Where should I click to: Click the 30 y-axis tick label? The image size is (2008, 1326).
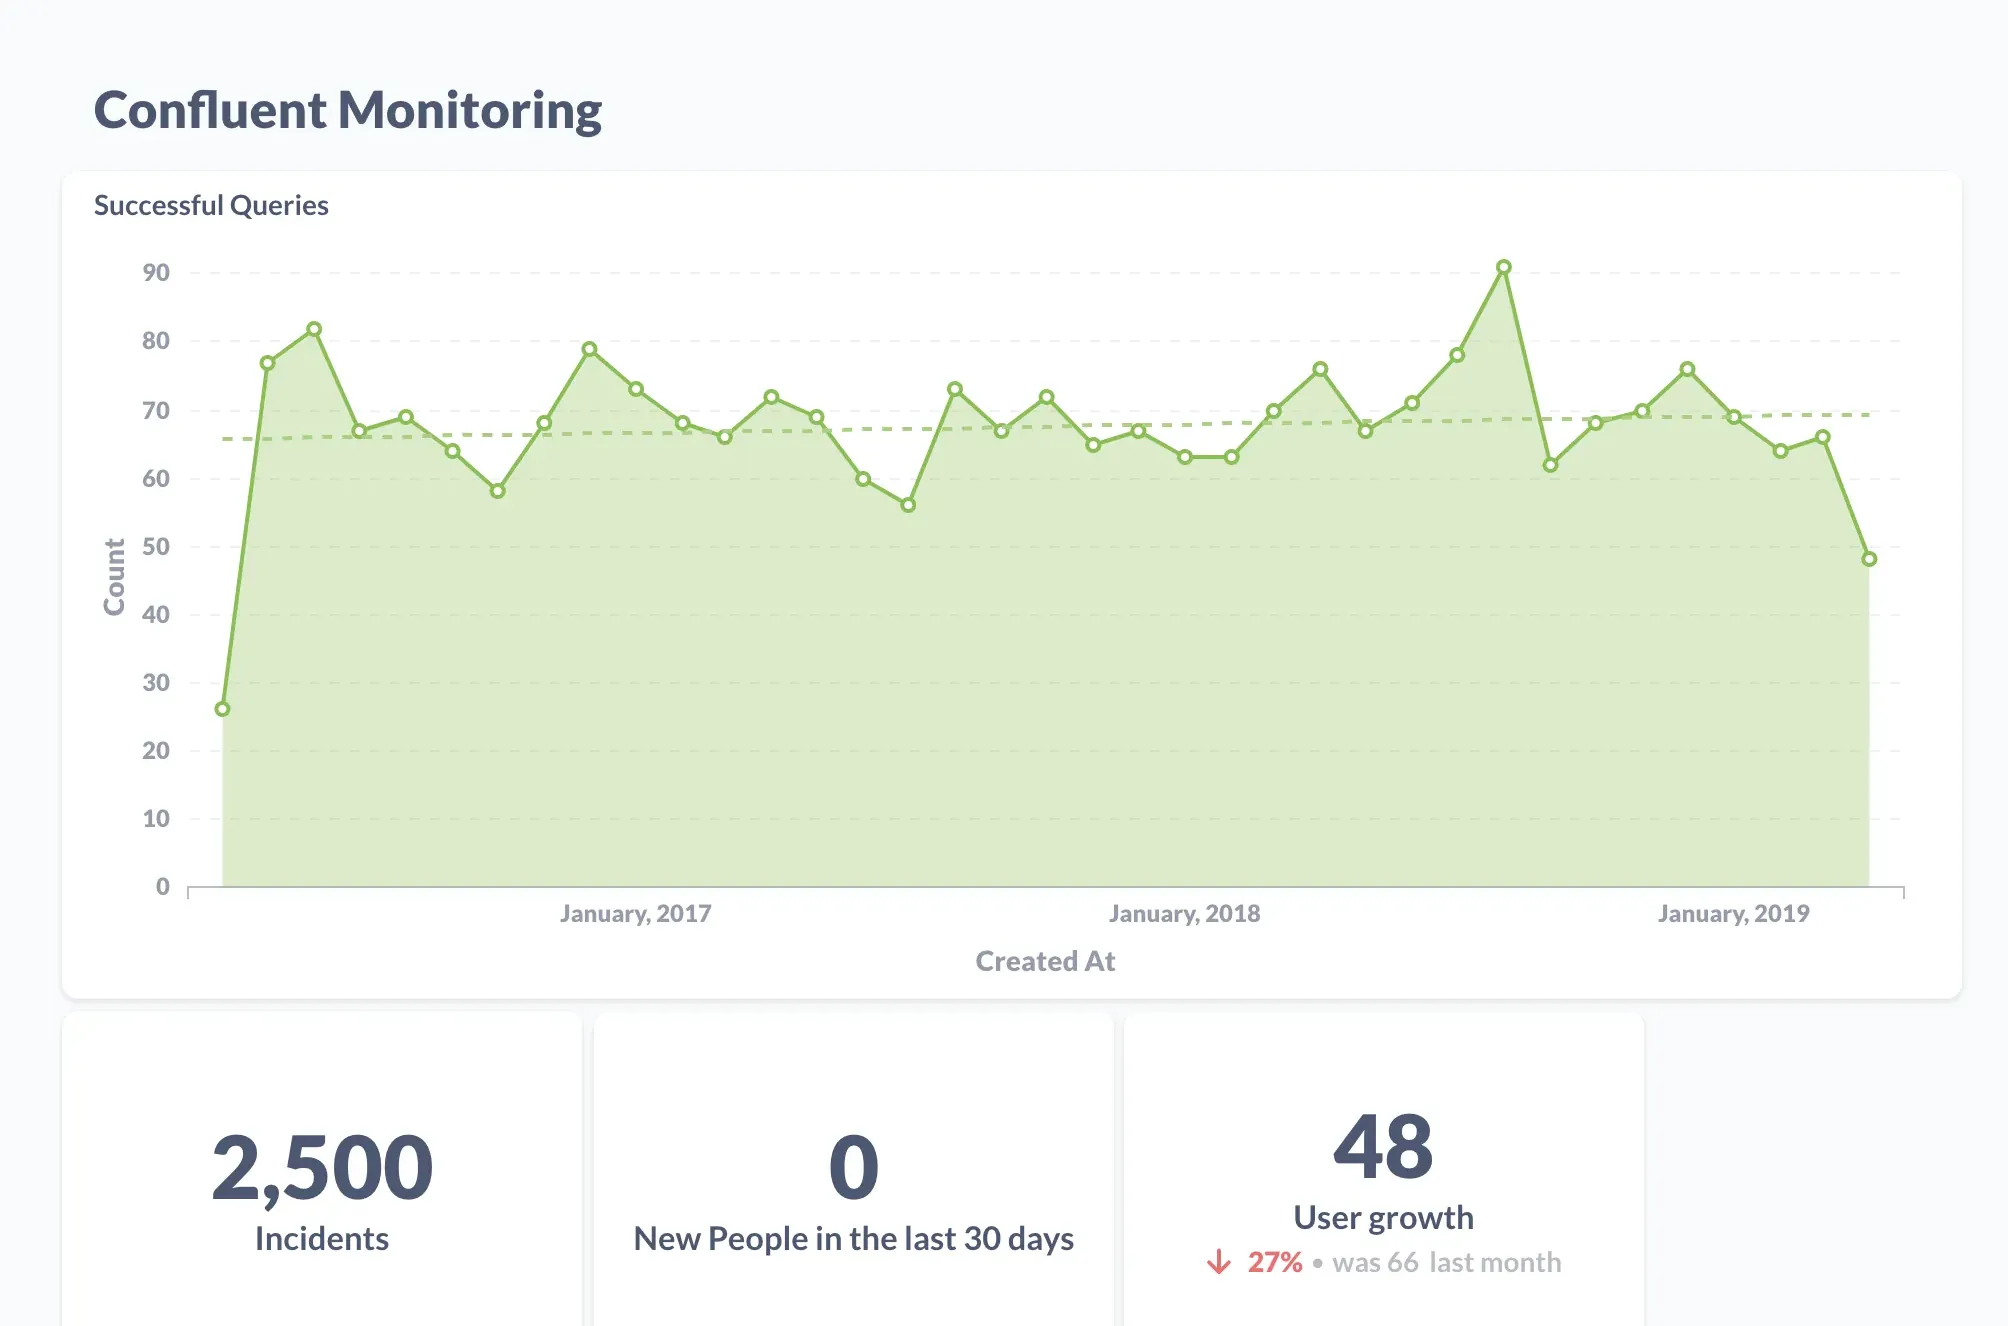[x=156, y=683]
